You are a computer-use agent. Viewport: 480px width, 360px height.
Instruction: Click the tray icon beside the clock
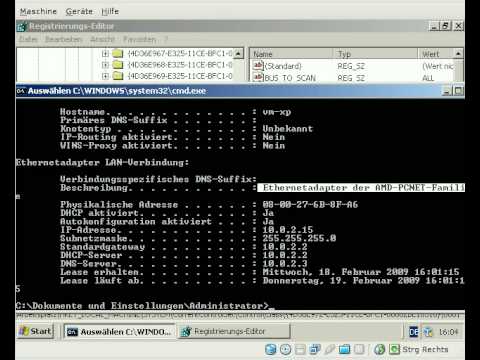click(x=428, y=332)
